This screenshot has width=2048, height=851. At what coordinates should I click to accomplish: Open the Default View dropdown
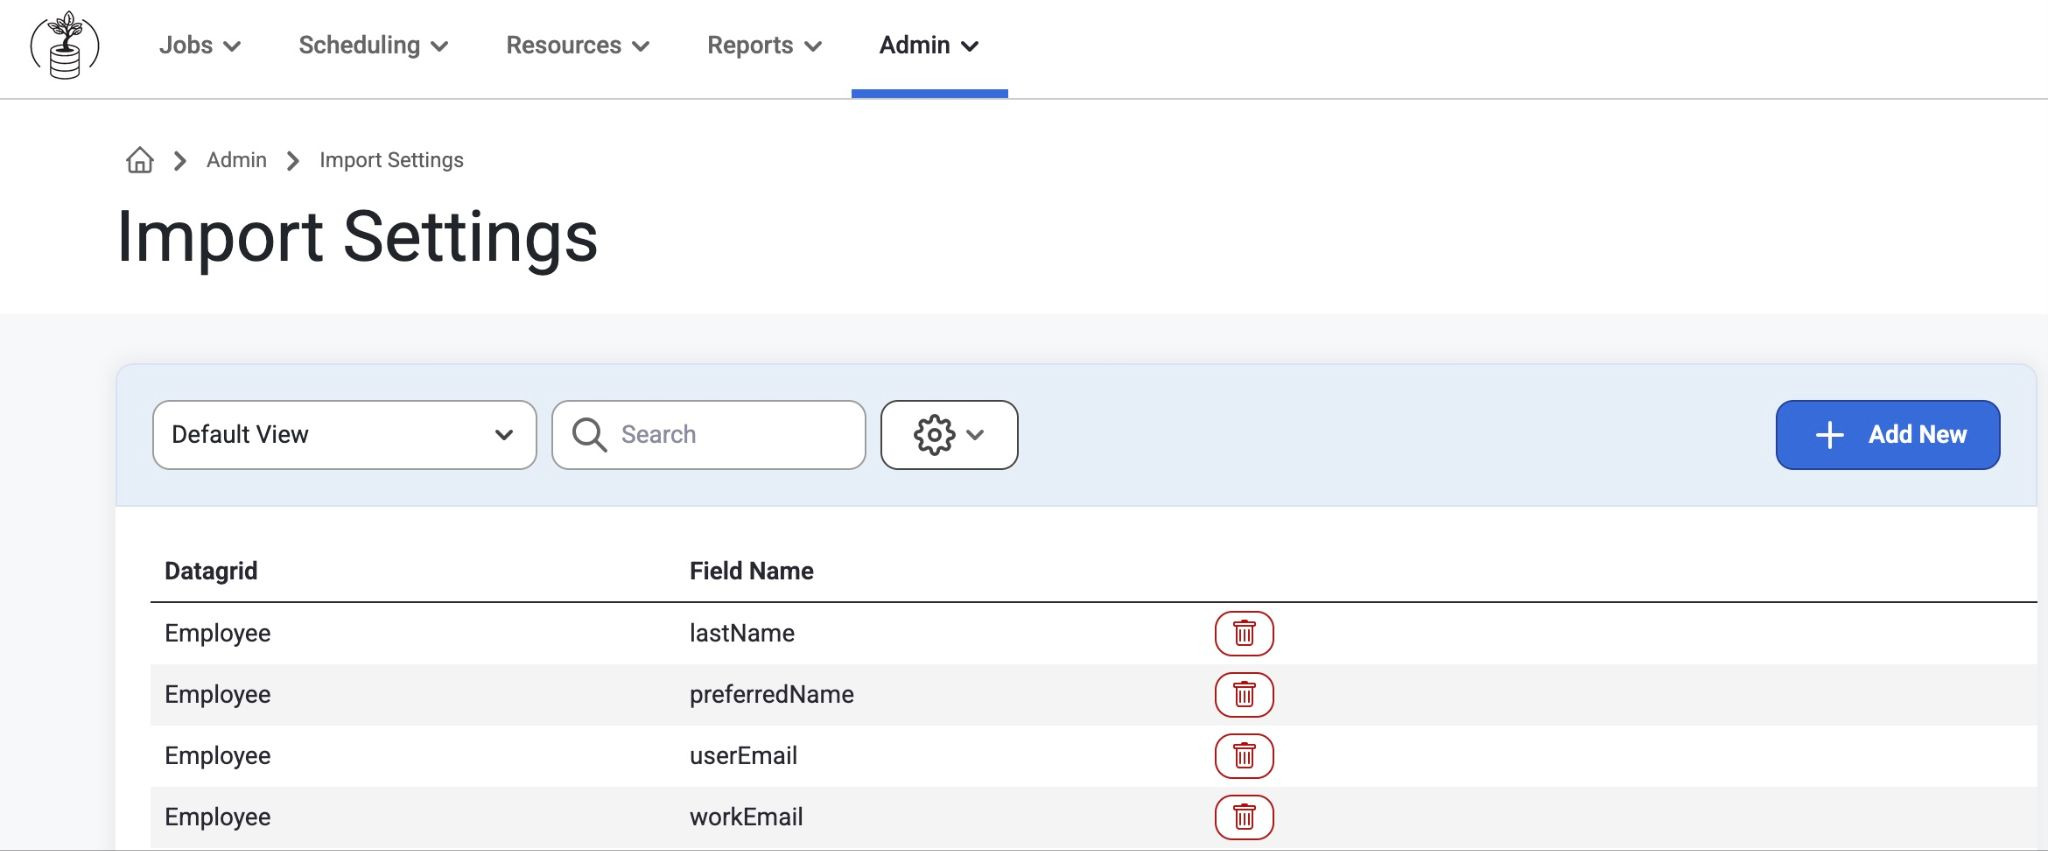click(x=344, y=435)
